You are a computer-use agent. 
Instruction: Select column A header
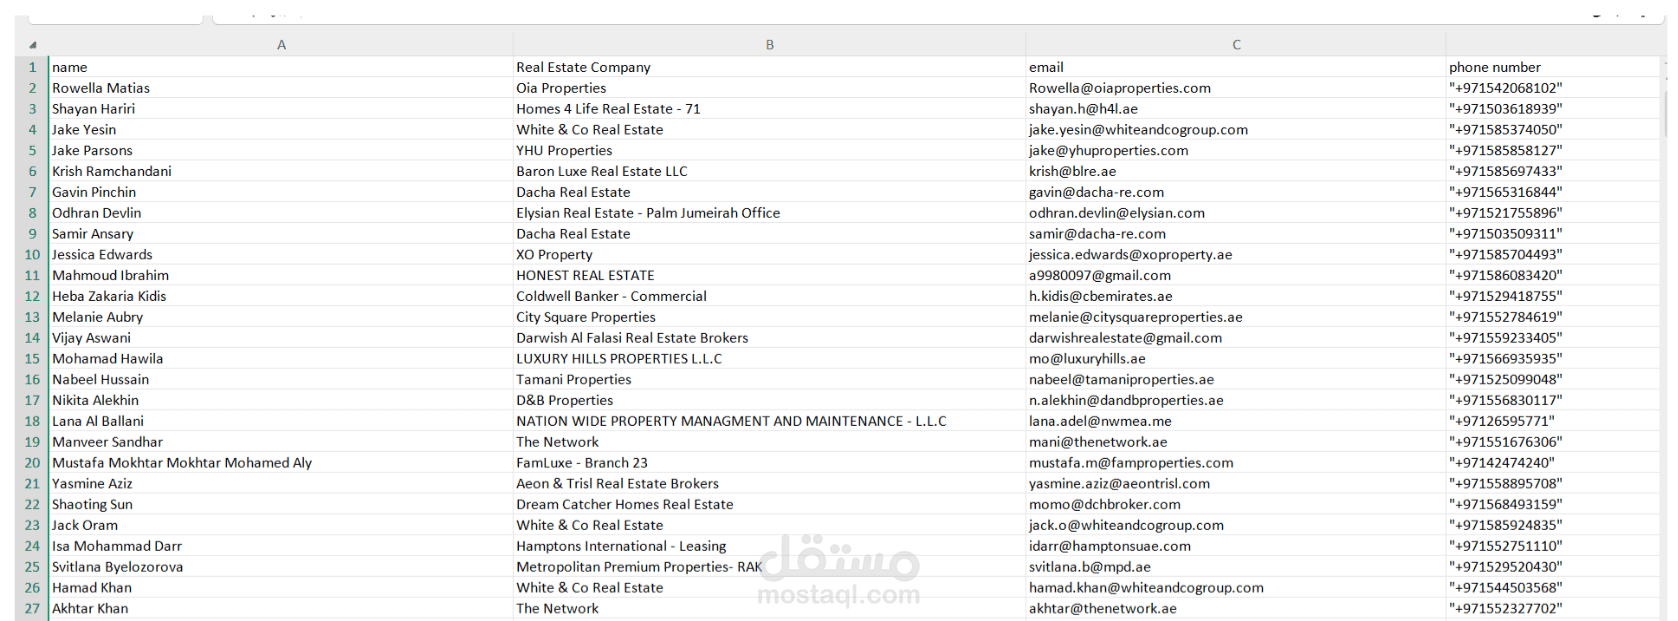(x=281, y=45)
